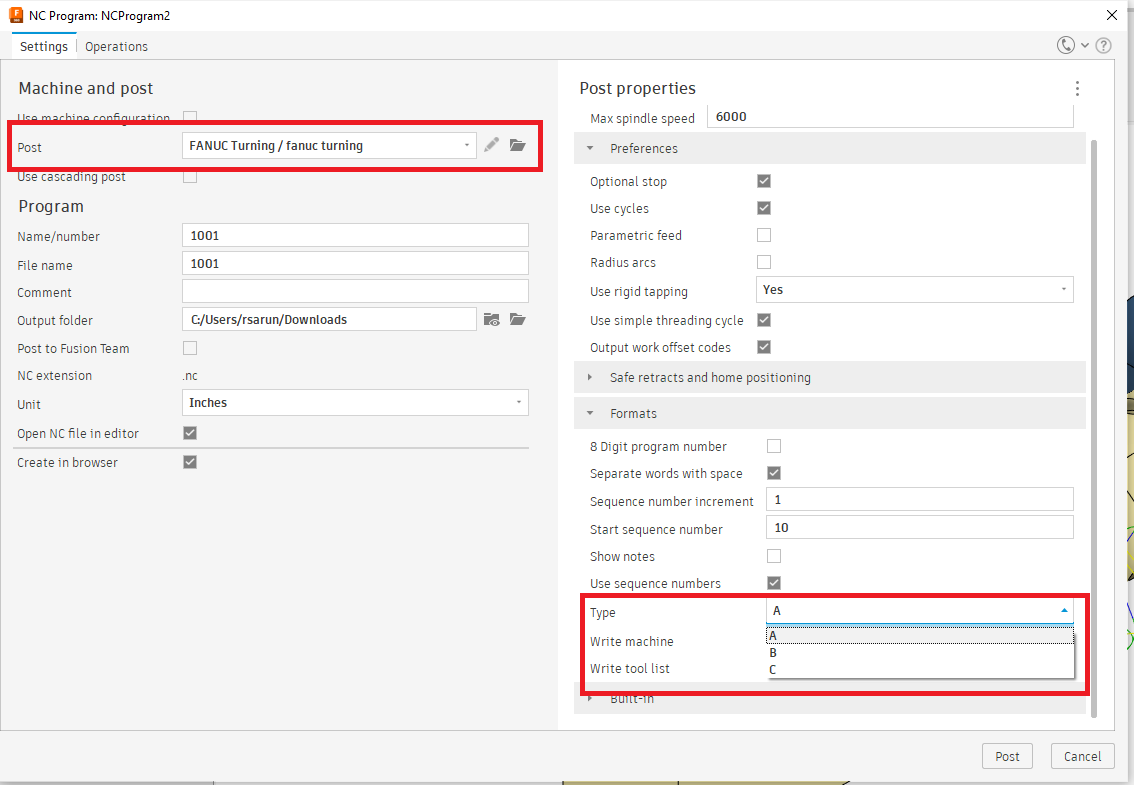This screenshot has width=1134, height=785.
Task: Expand Safe retracts and home positioning section
Action: click(x=710, y=378)
